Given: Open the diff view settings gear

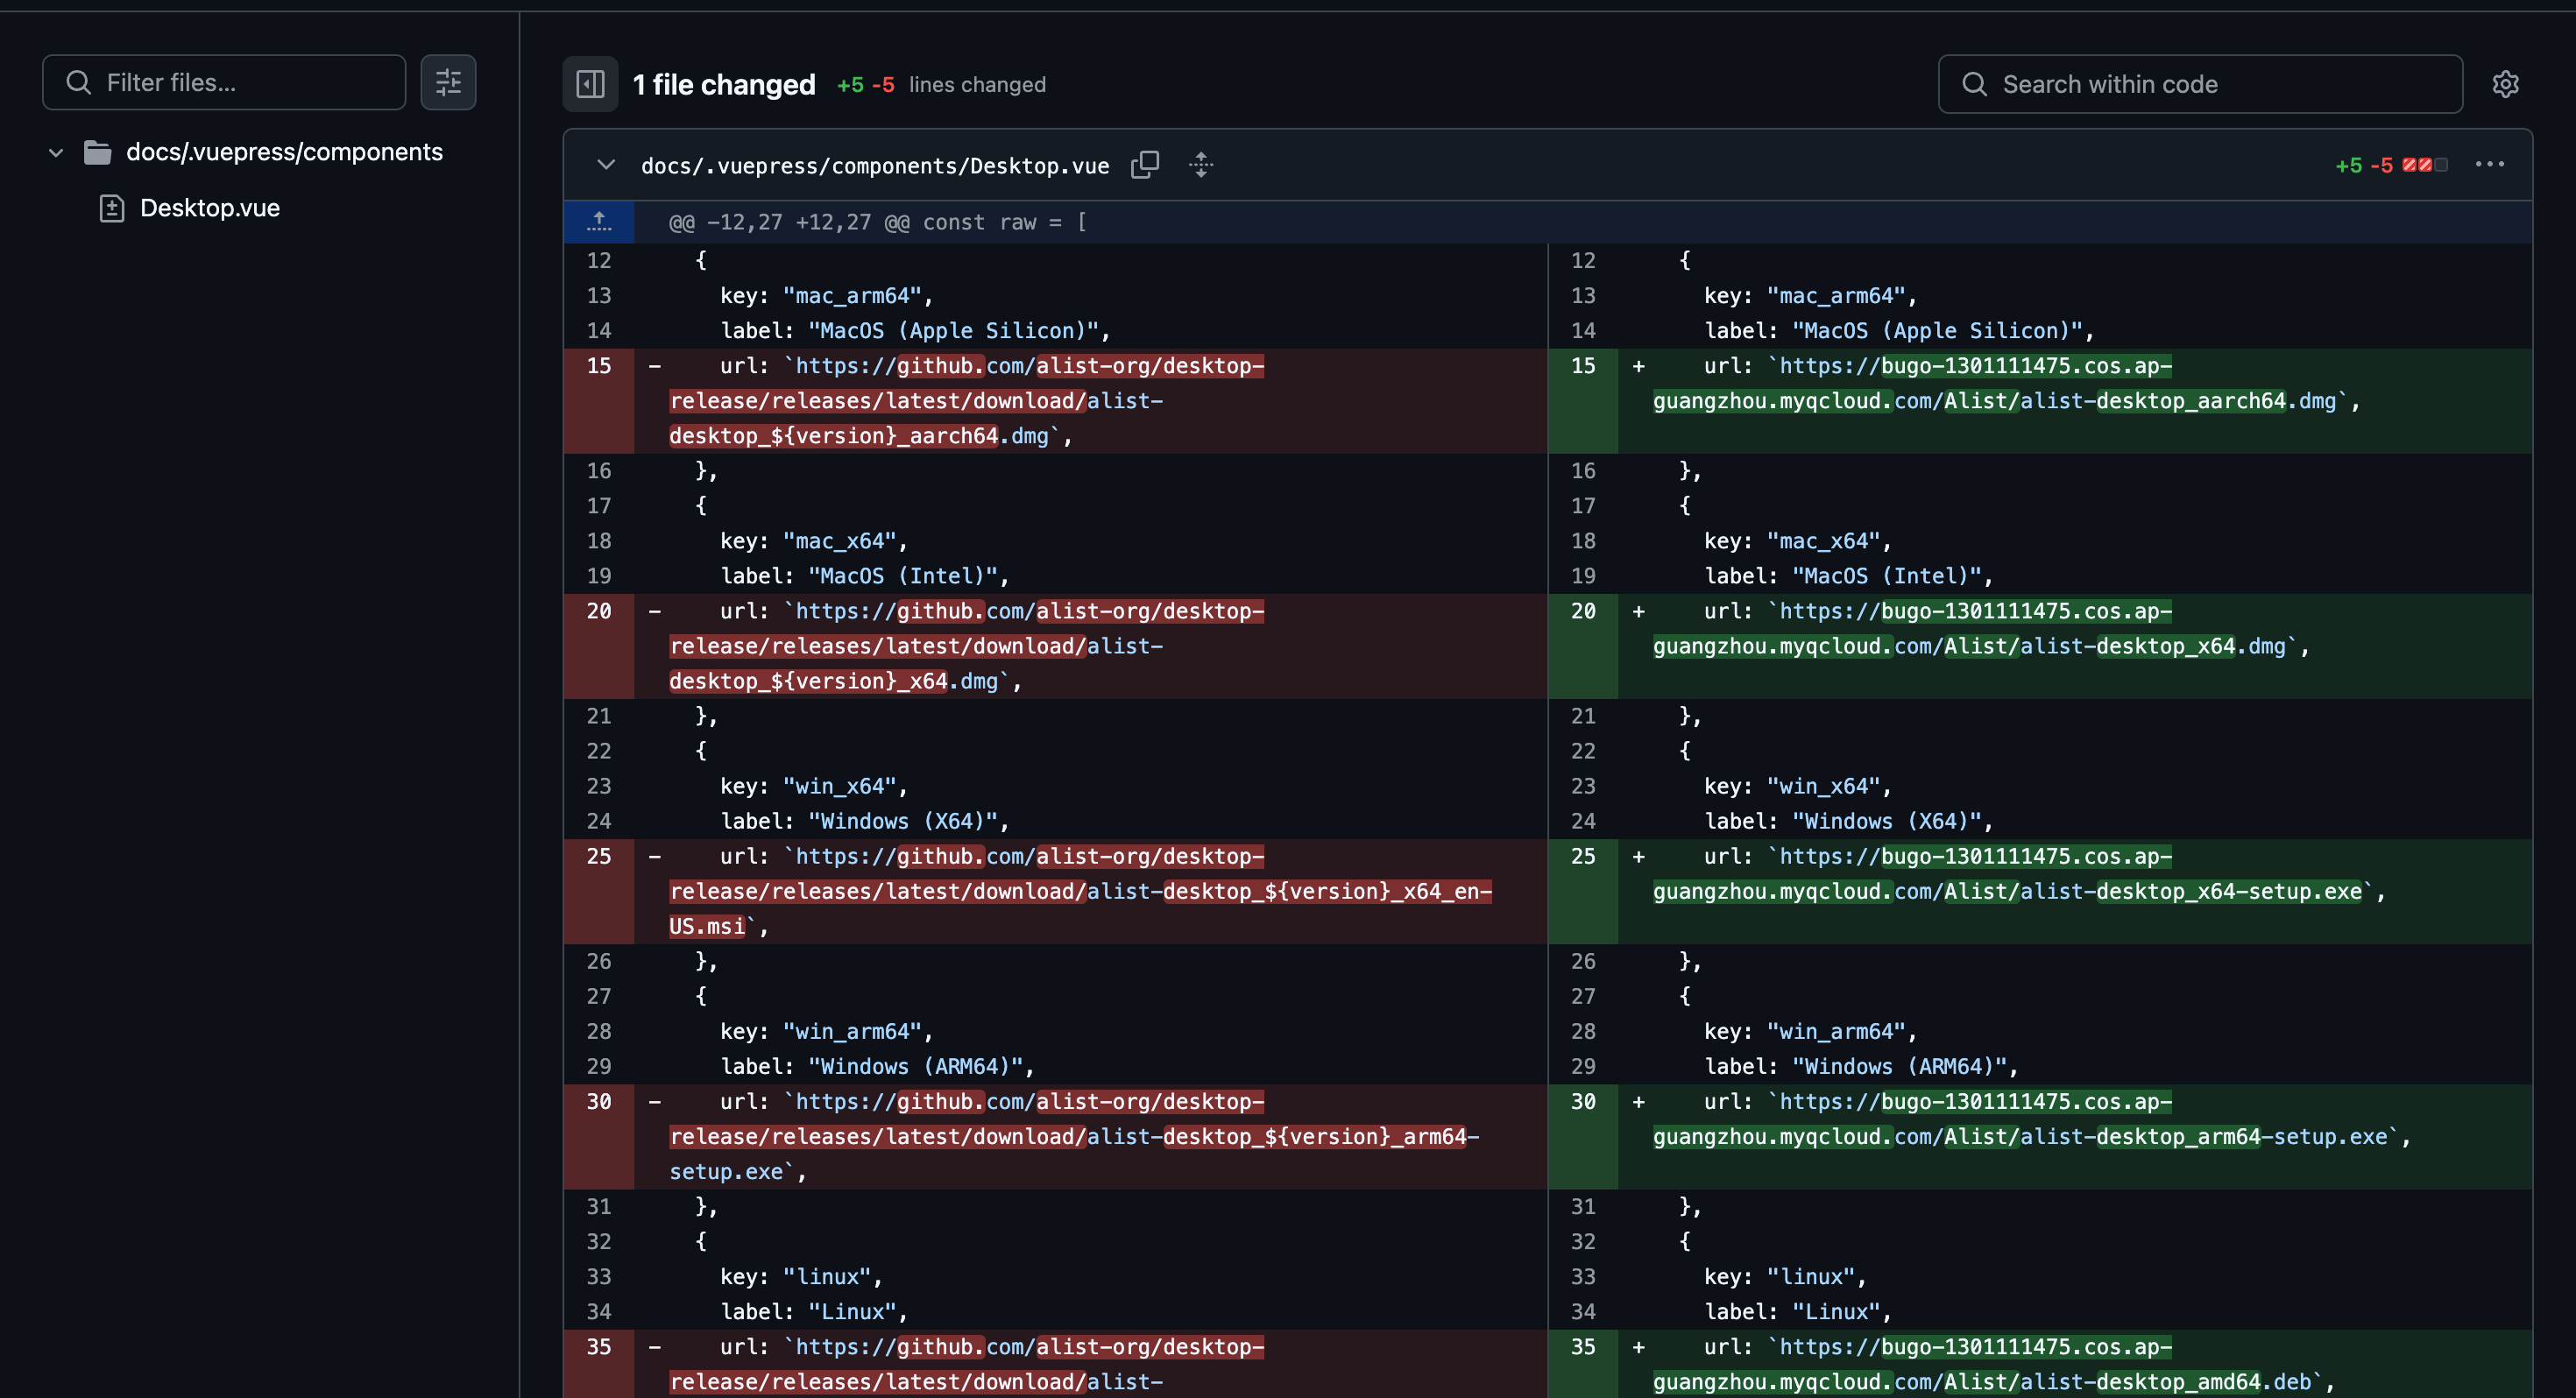Looking at the screenshot, I should point(2505,84).
